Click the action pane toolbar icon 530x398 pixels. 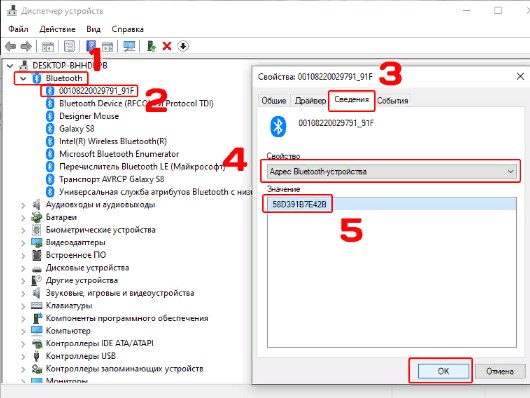click(107, 46)
